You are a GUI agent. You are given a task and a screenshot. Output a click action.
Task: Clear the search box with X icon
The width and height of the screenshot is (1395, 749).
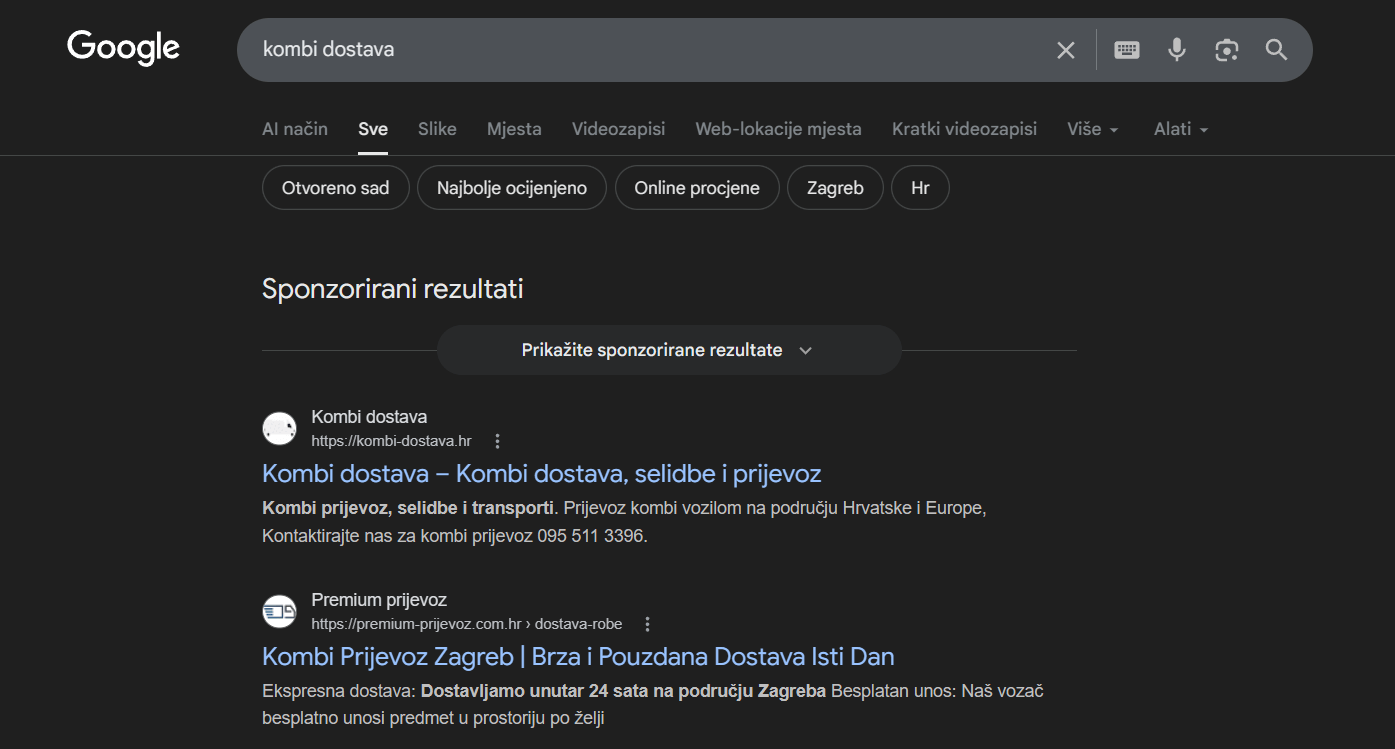coord(1066,50)
